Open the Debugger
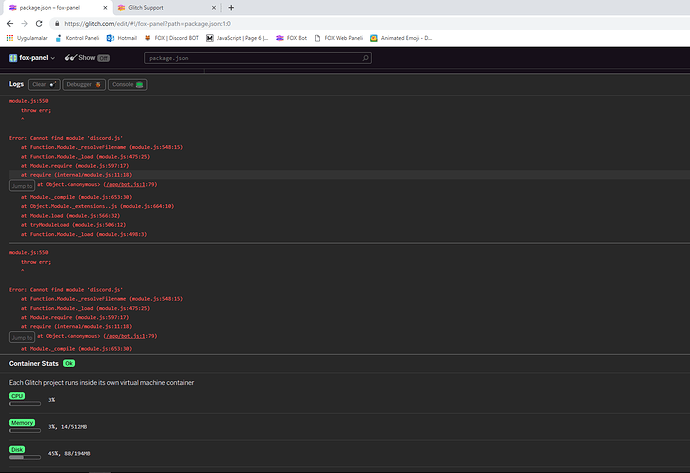 (84, 84)
